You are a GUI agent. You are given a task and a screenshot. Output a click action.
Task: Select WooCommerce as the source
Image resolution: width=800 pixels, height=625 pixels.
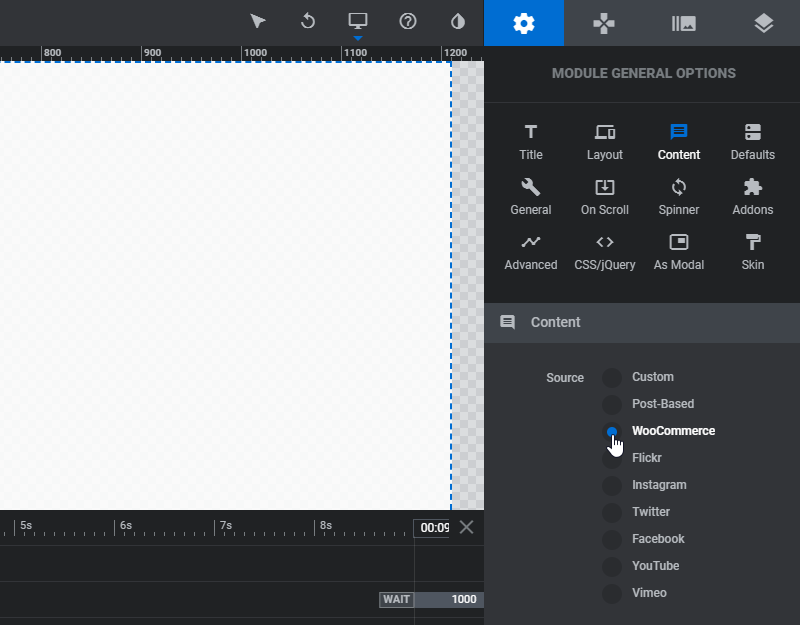[612, 432]
